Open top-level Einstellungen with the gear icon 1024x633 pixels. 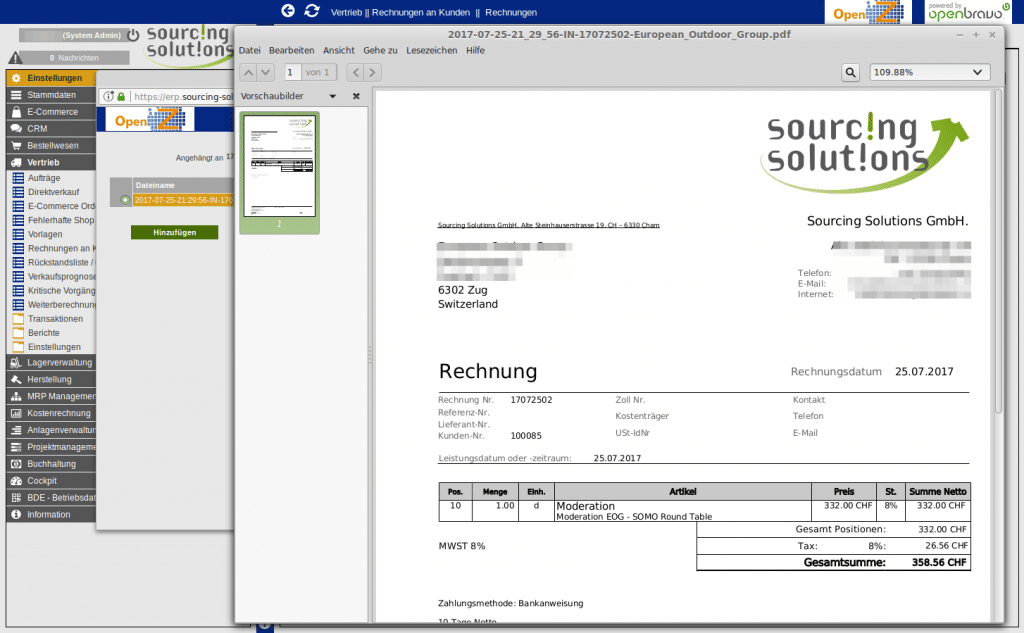[51, 78]
